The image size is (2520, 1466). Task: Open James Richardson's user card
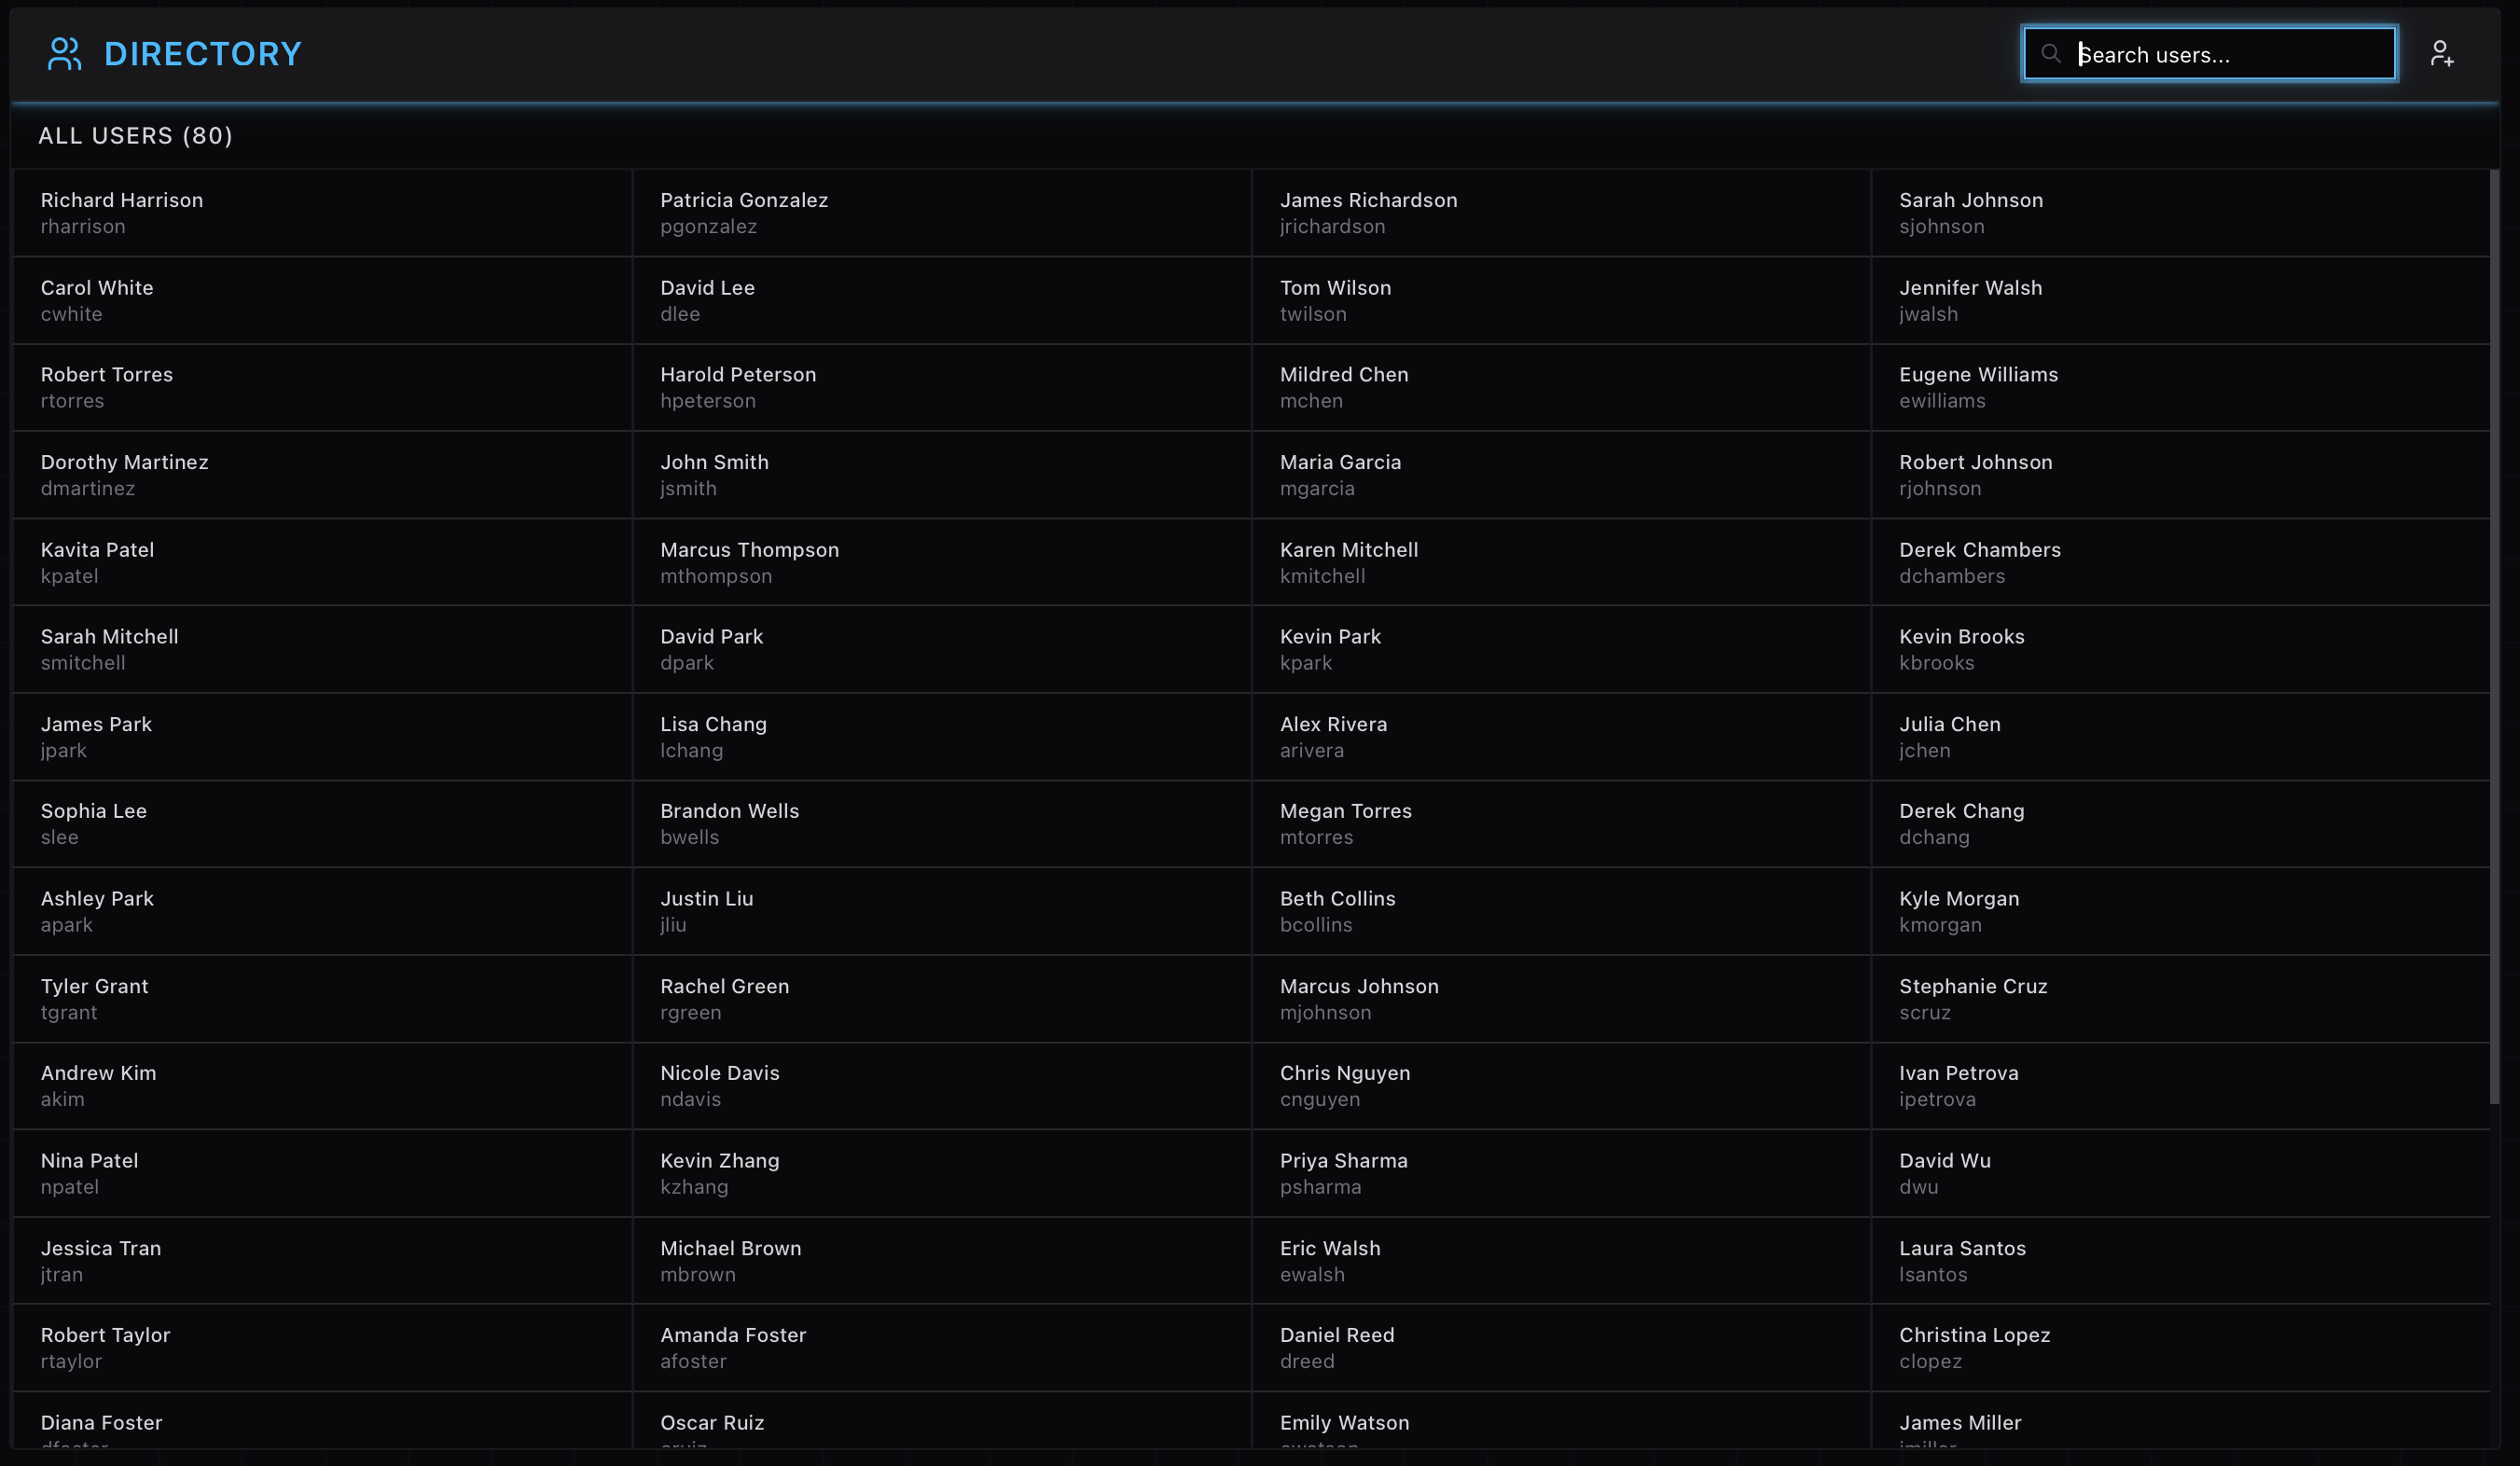[1561, 213]
